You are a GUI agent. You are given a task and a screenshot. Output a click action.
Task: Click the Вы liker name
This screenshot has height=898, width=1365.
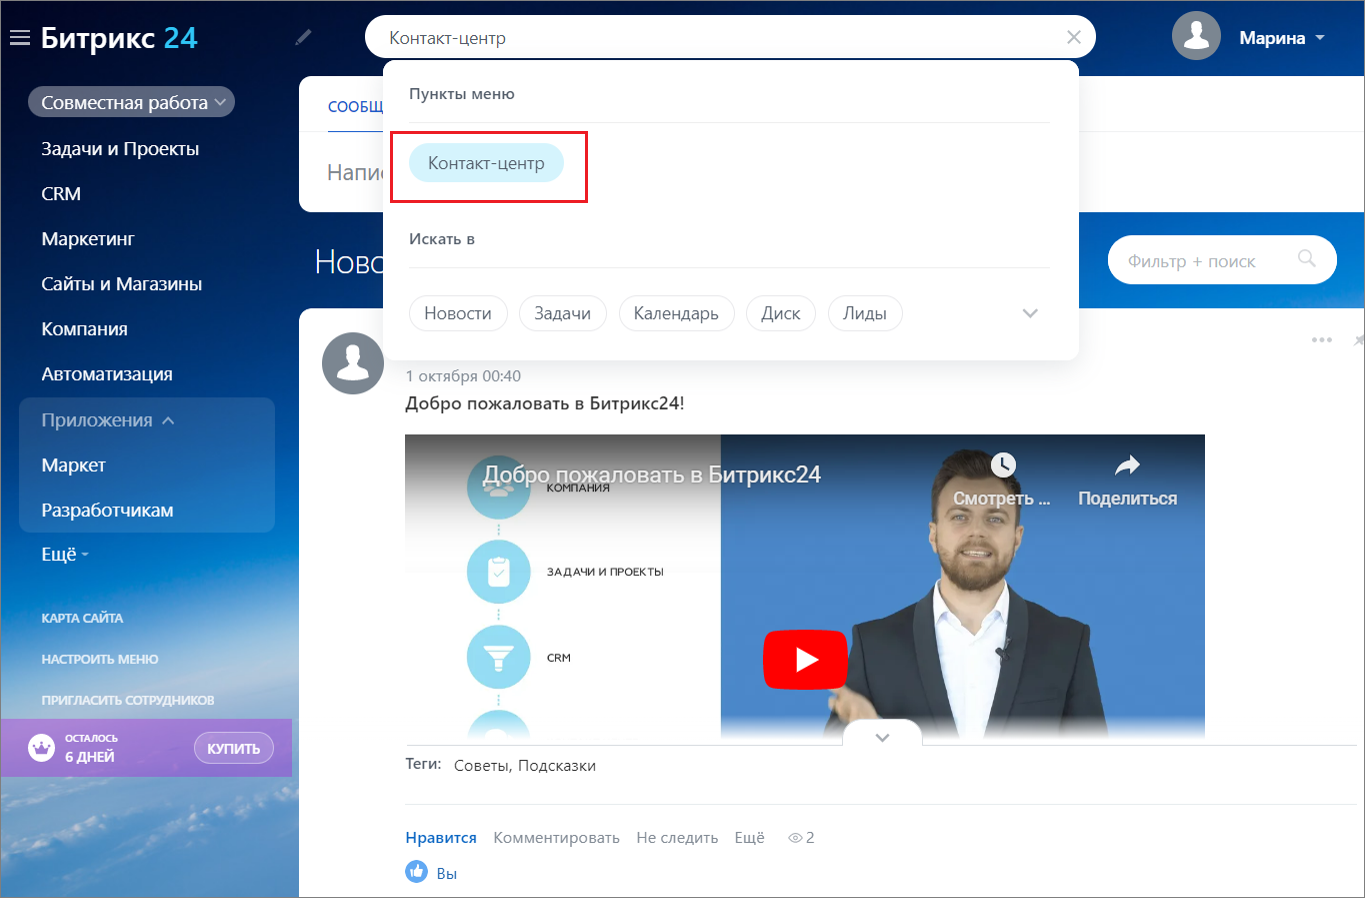click(447, 873)
